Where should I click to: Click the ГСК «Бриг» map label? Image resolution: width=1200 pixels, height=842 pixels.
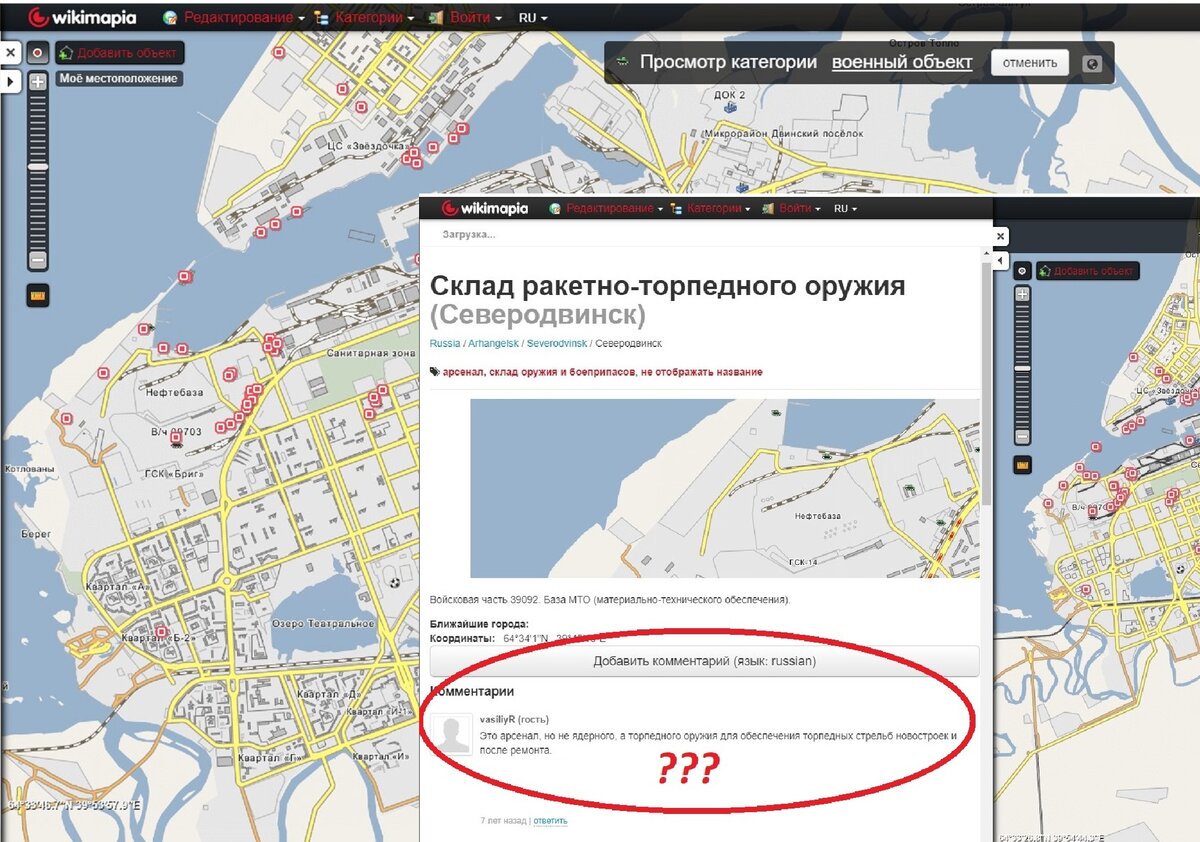pos(173,474)
